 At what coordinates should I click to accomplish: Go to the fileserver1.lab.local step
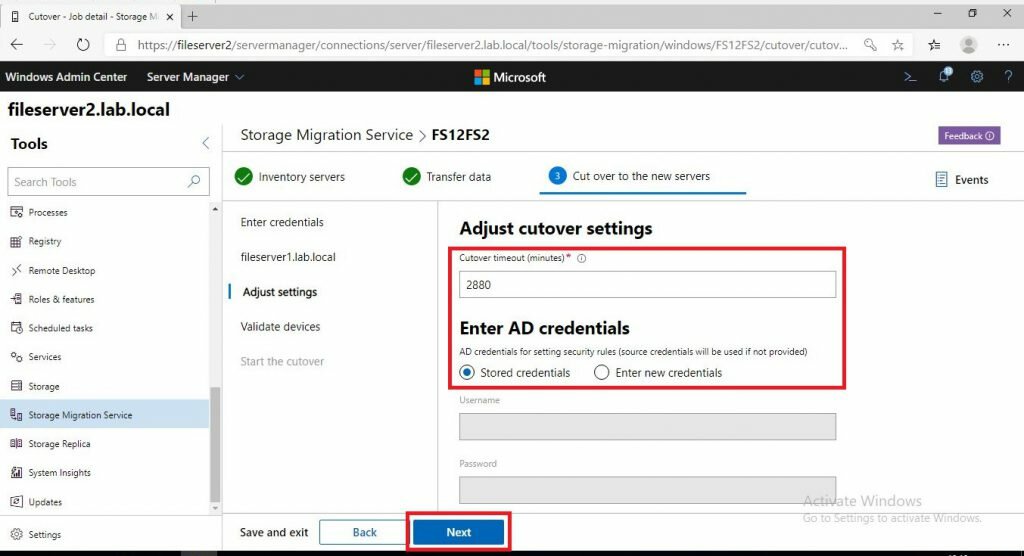[288, 257]
